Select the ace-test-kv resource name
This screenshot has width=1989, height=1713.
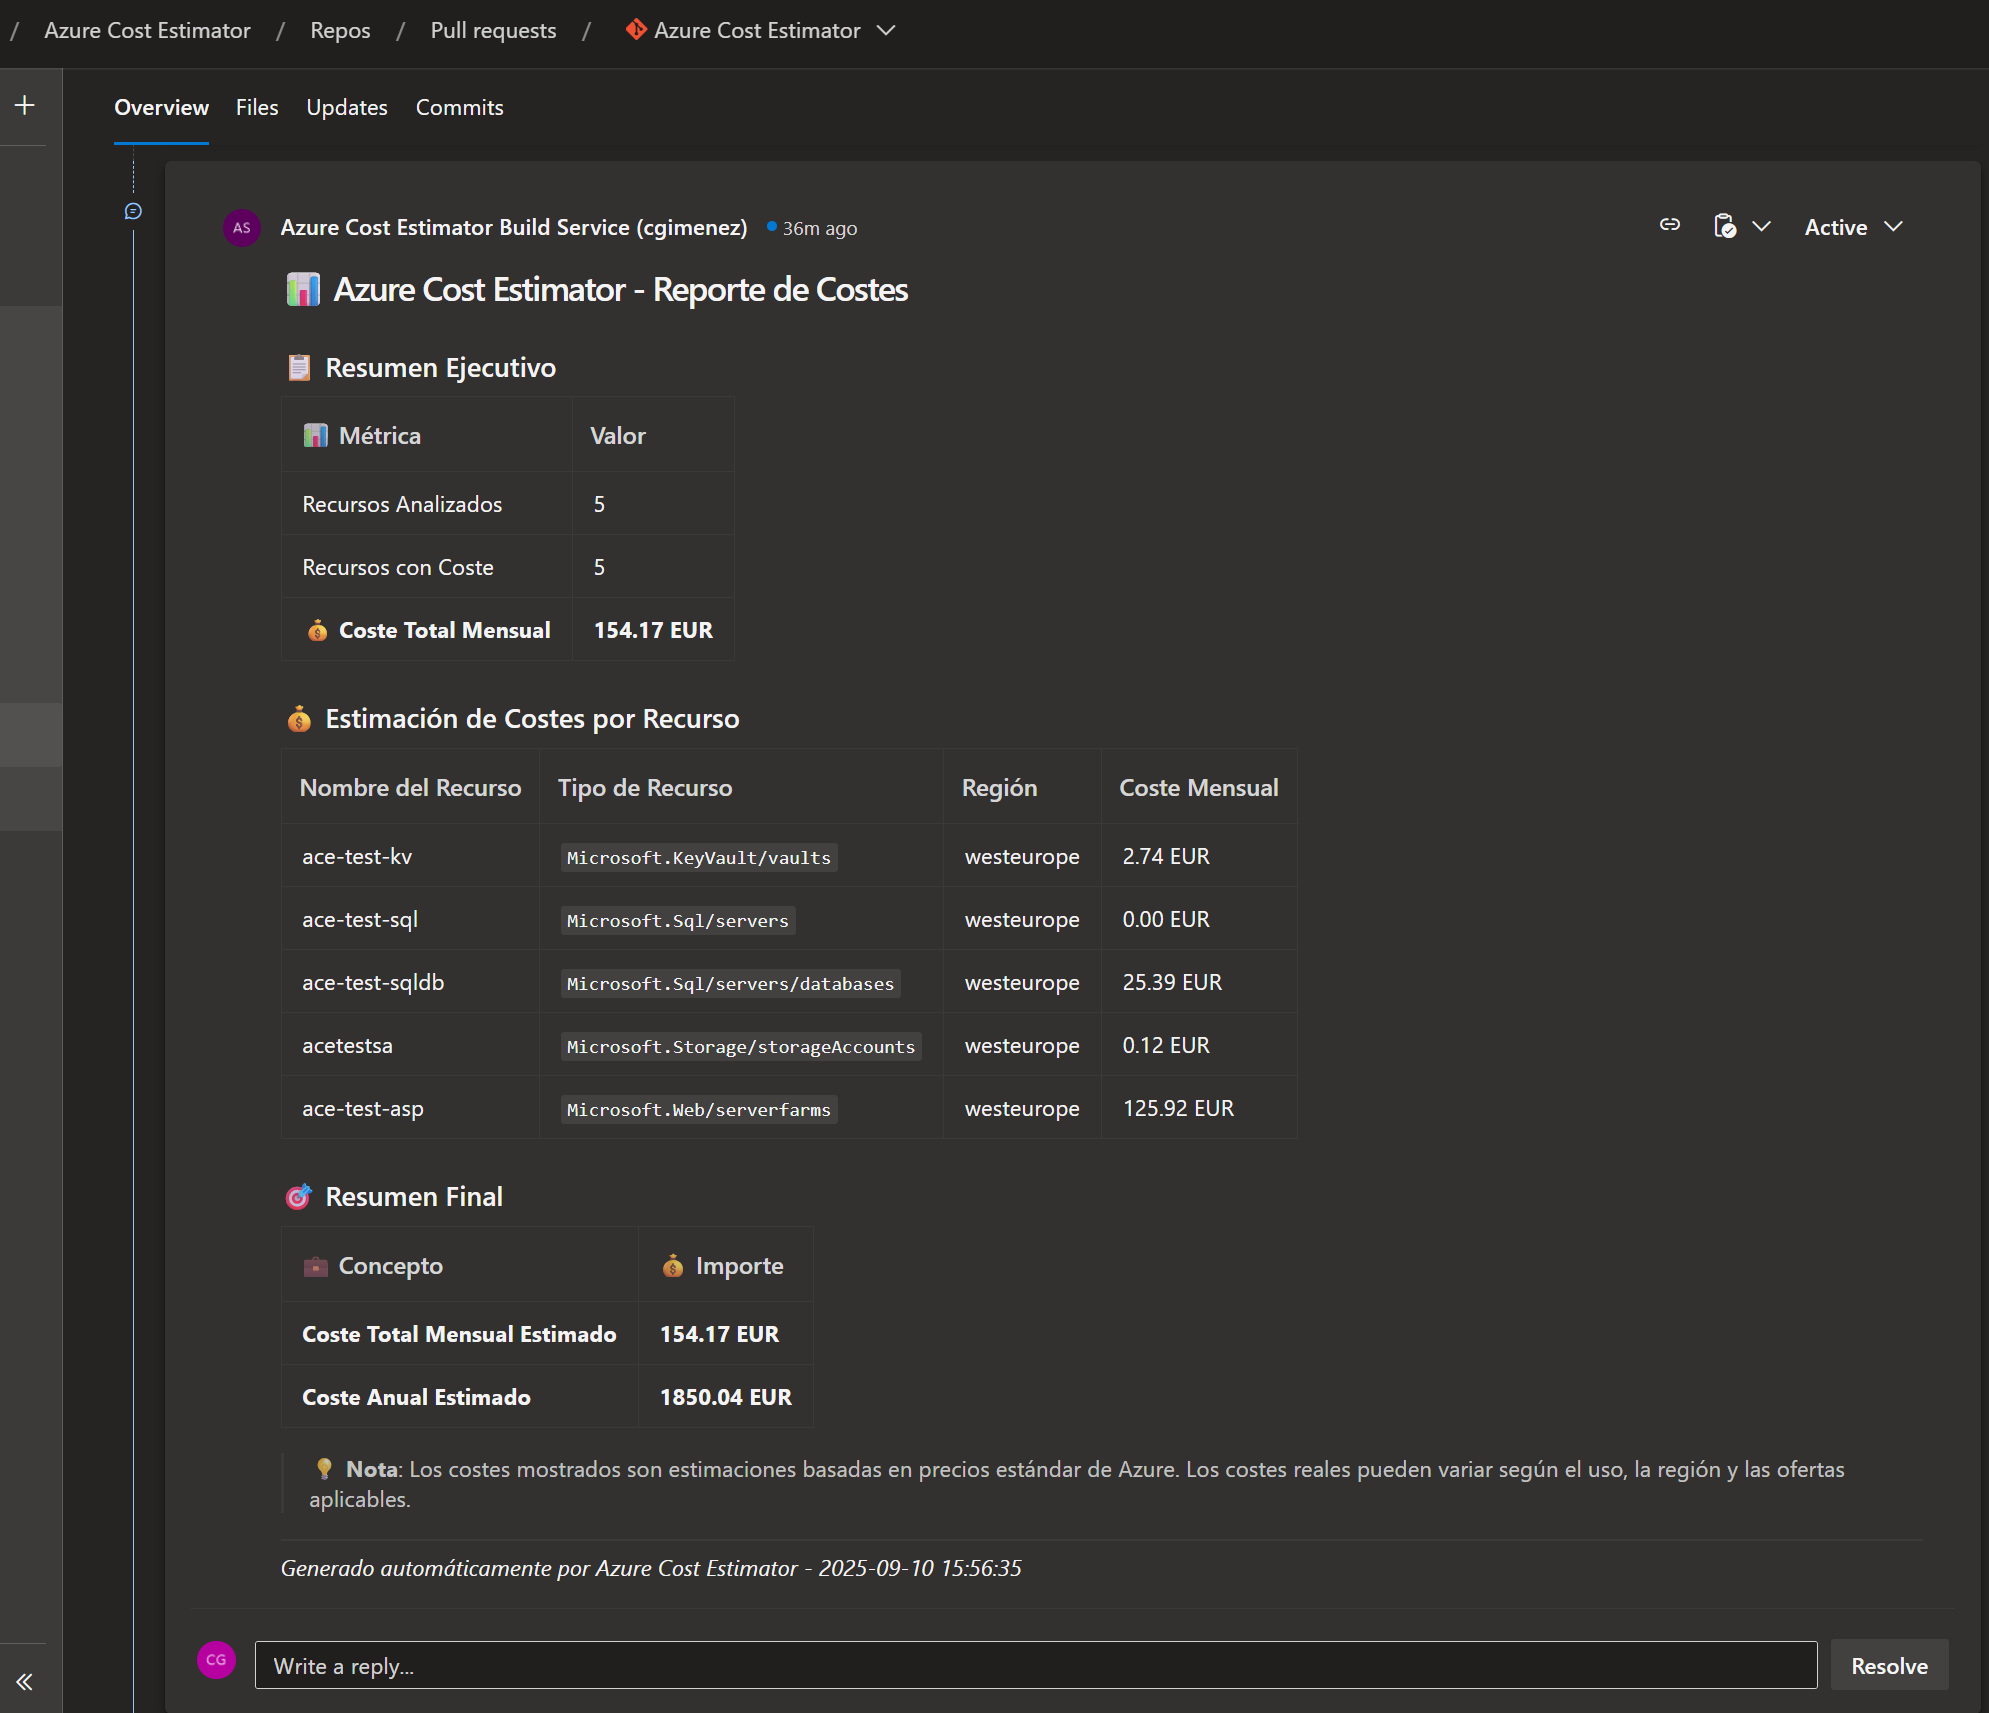357,856
